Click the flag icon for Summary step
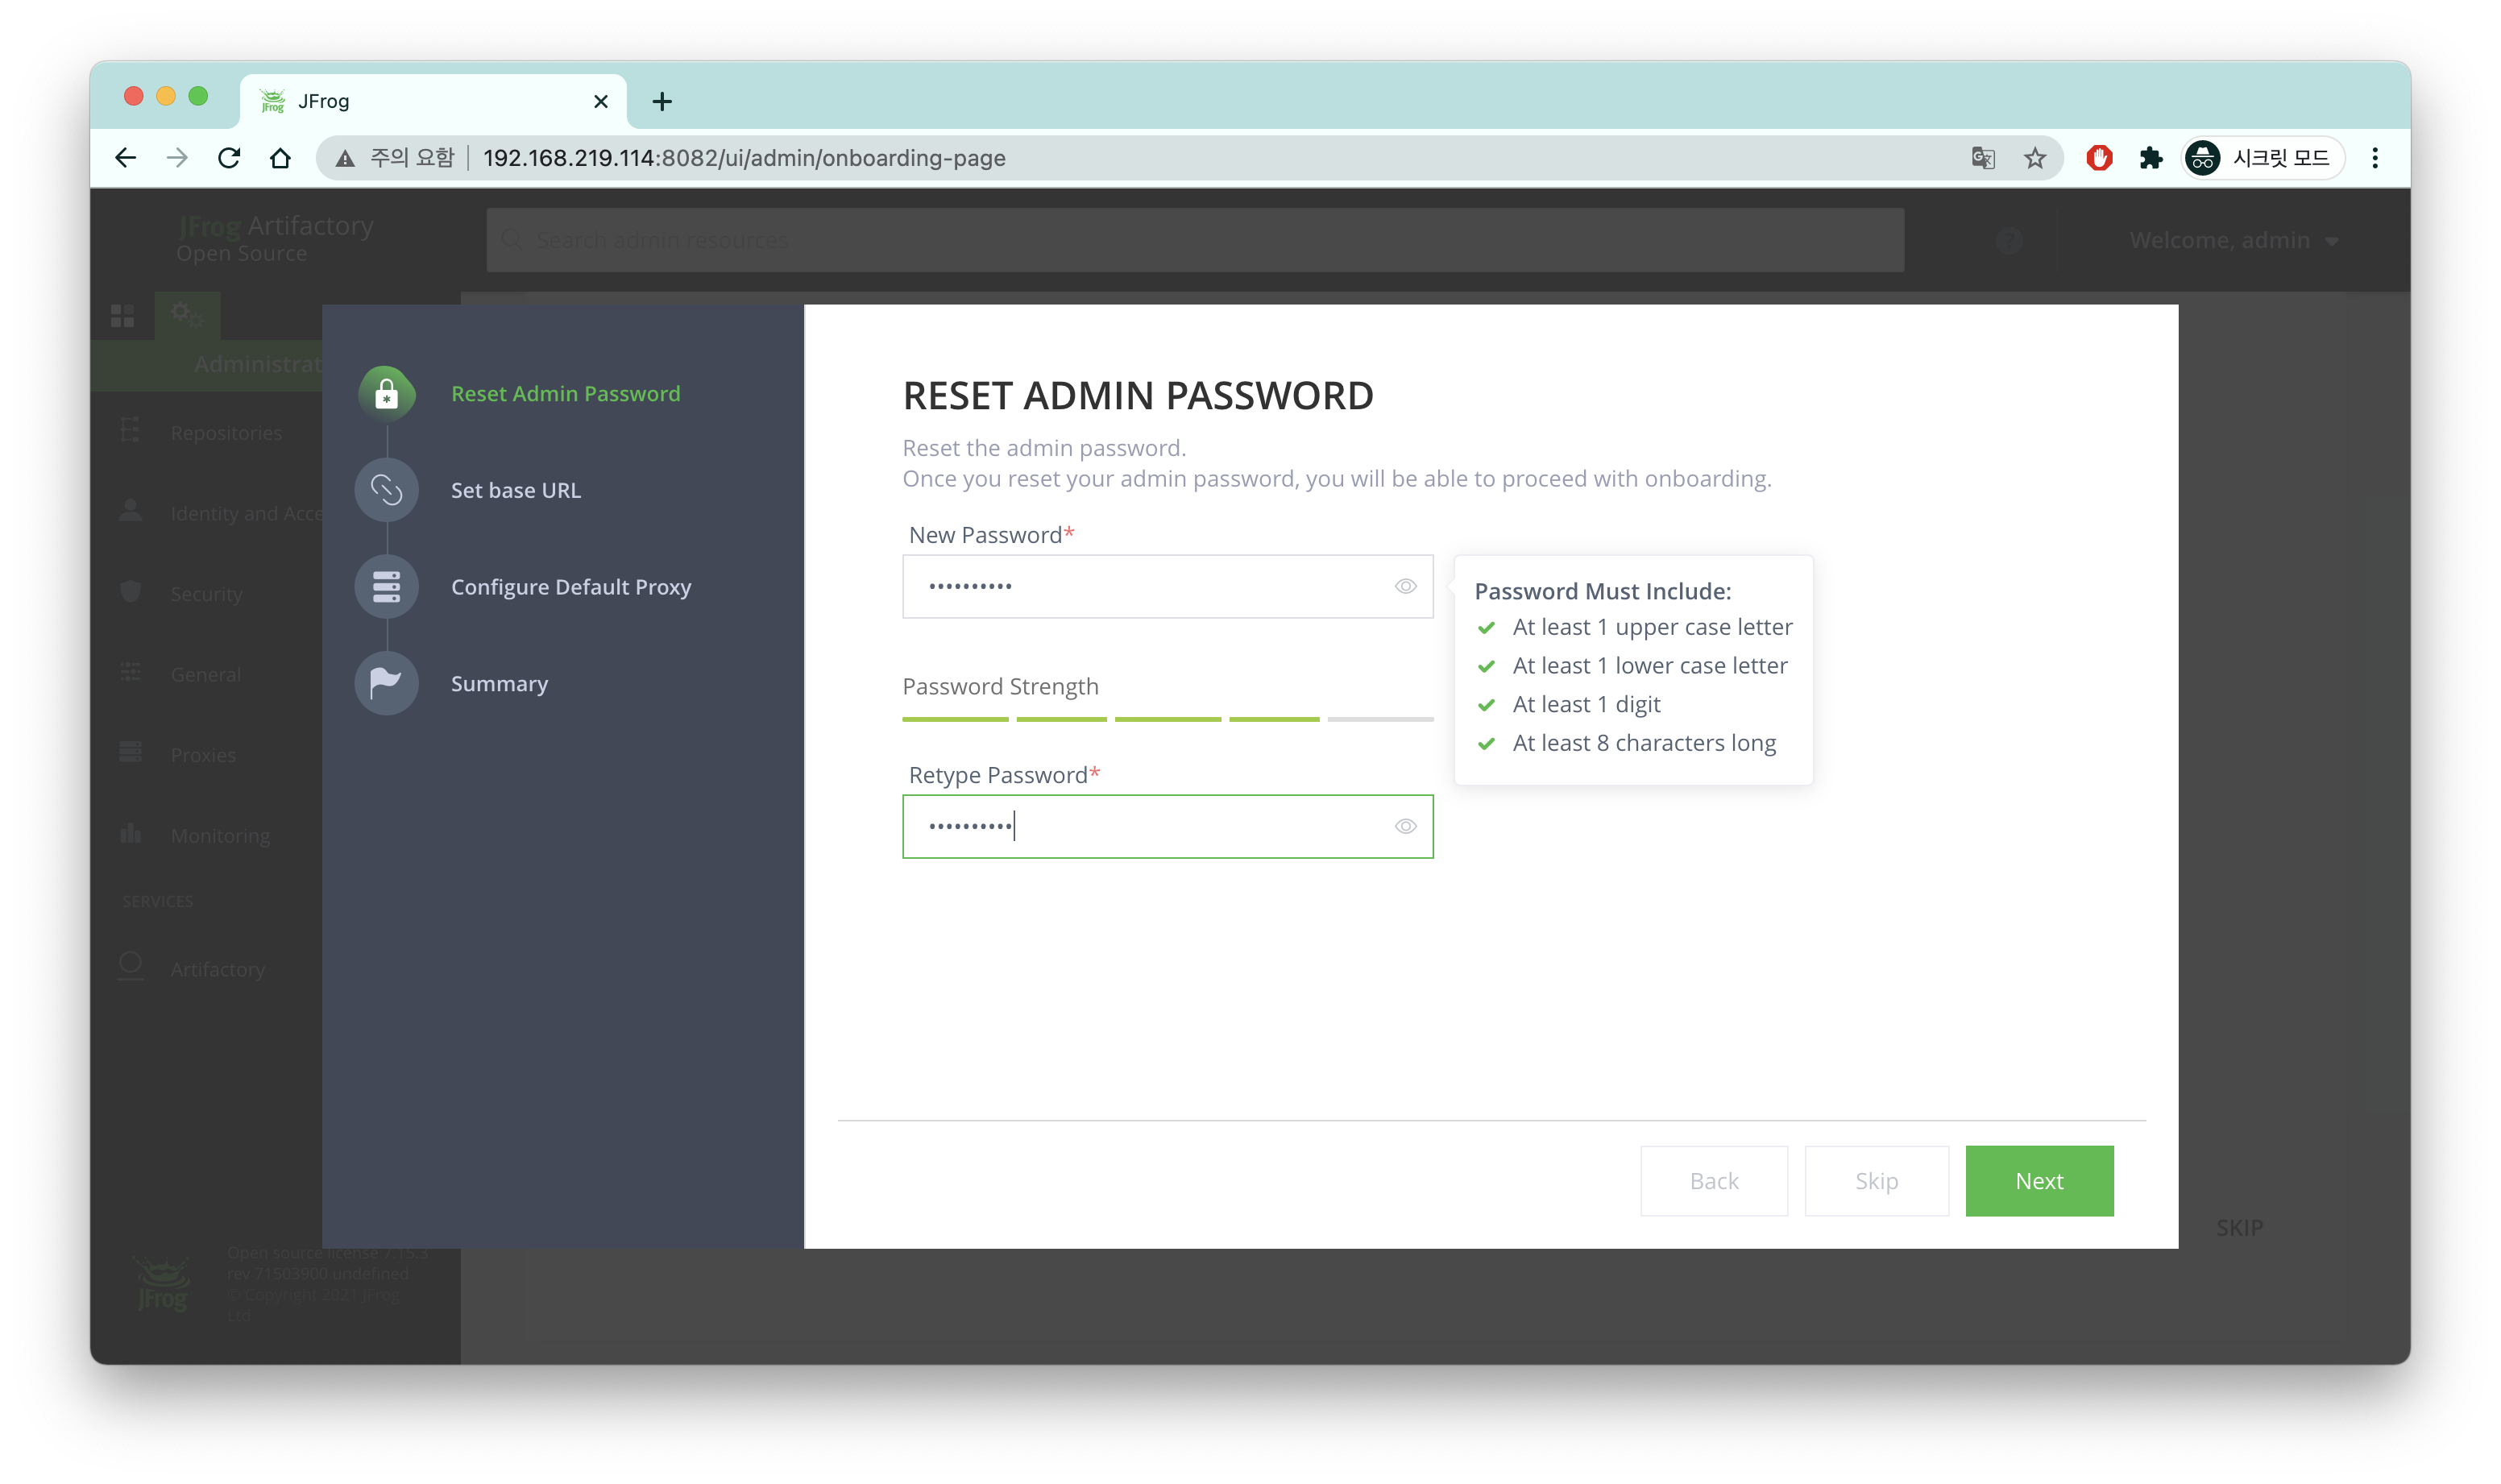This screenshot has height=1484, width=2501. (x=386, y=683)
